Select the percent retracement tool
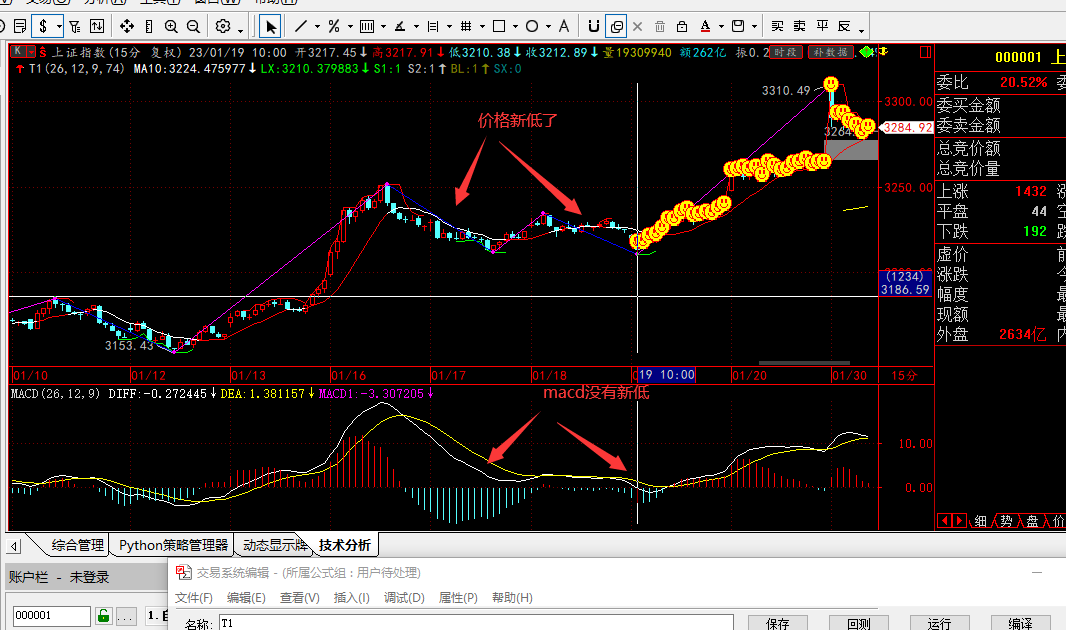This screenshot has height=630, width=1066. pyautogui.click(x=333, y=27)
